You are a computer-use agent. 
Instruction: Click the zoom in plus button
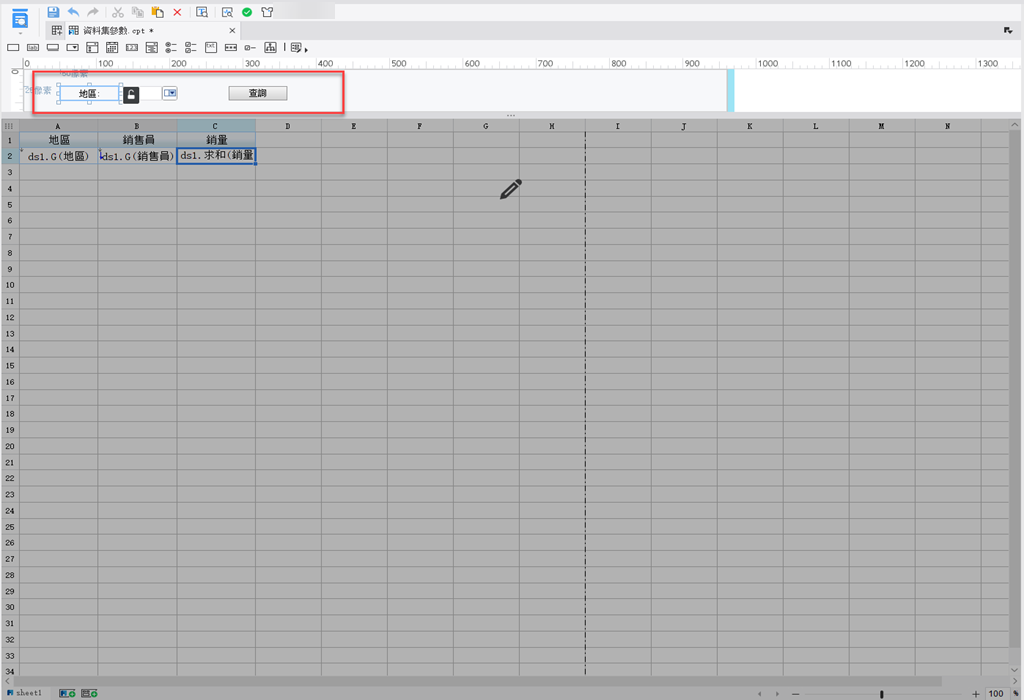pos(976,693)
